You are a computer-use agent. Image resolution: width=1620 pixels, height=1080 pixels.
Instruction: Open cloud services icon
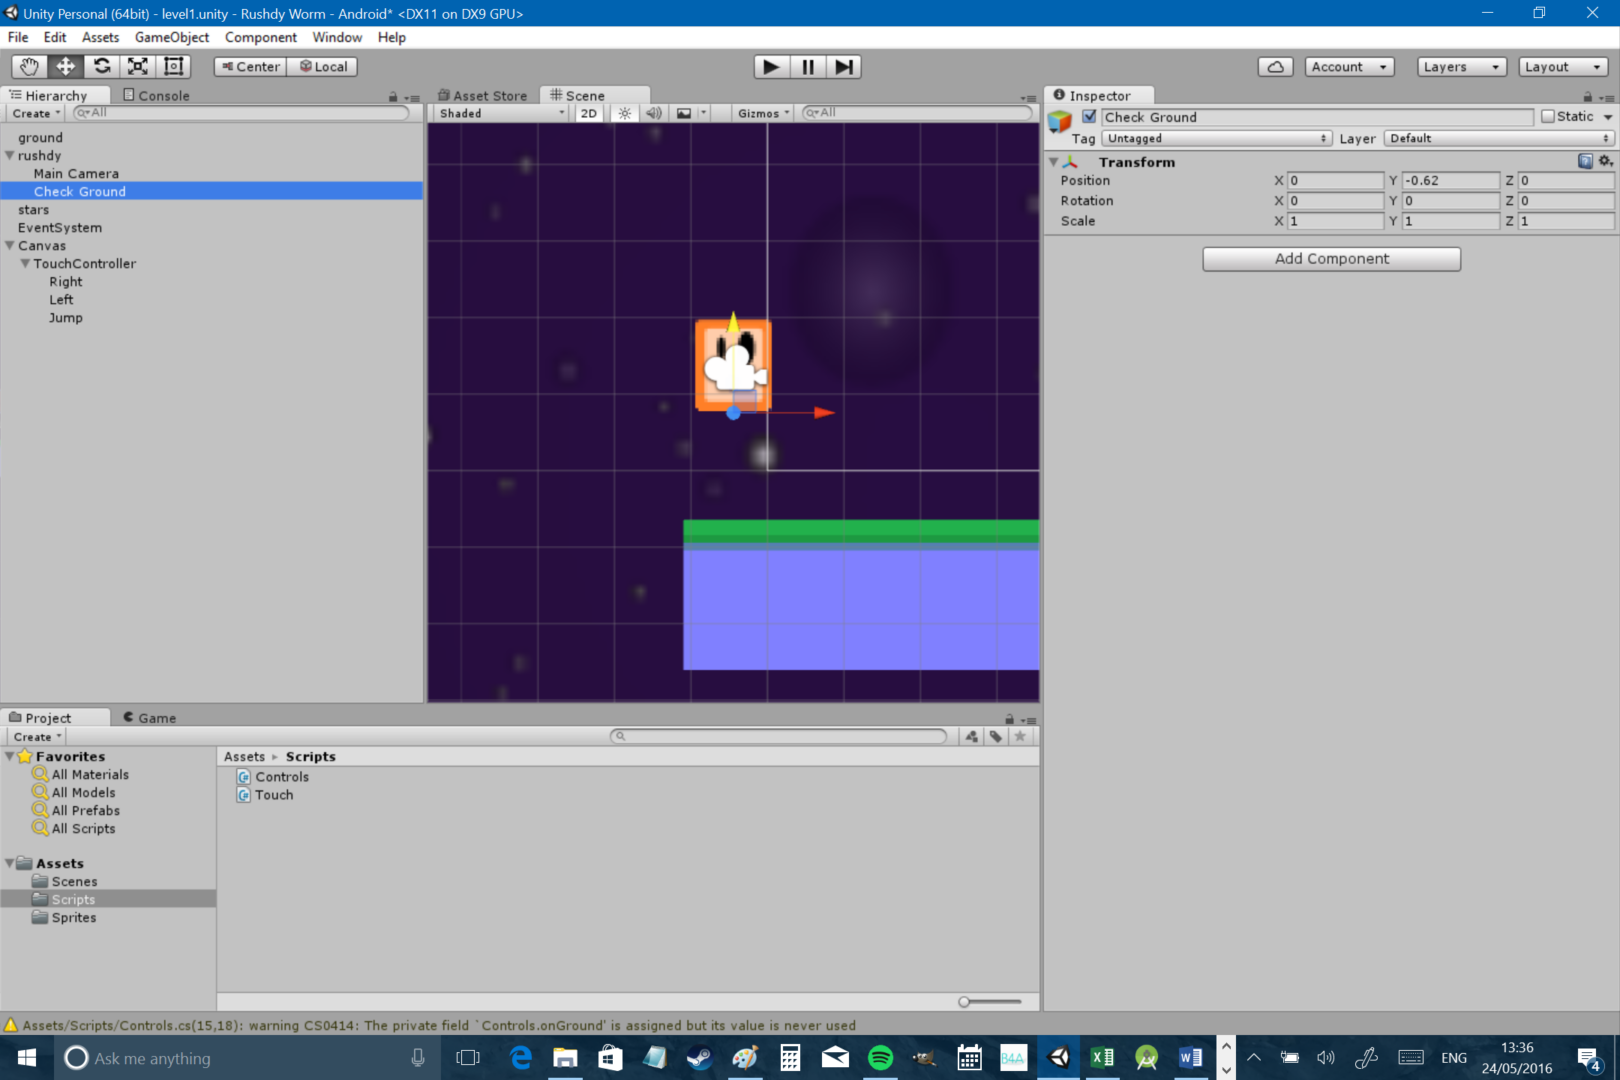pyautogui.click(x=1275, y=67)
